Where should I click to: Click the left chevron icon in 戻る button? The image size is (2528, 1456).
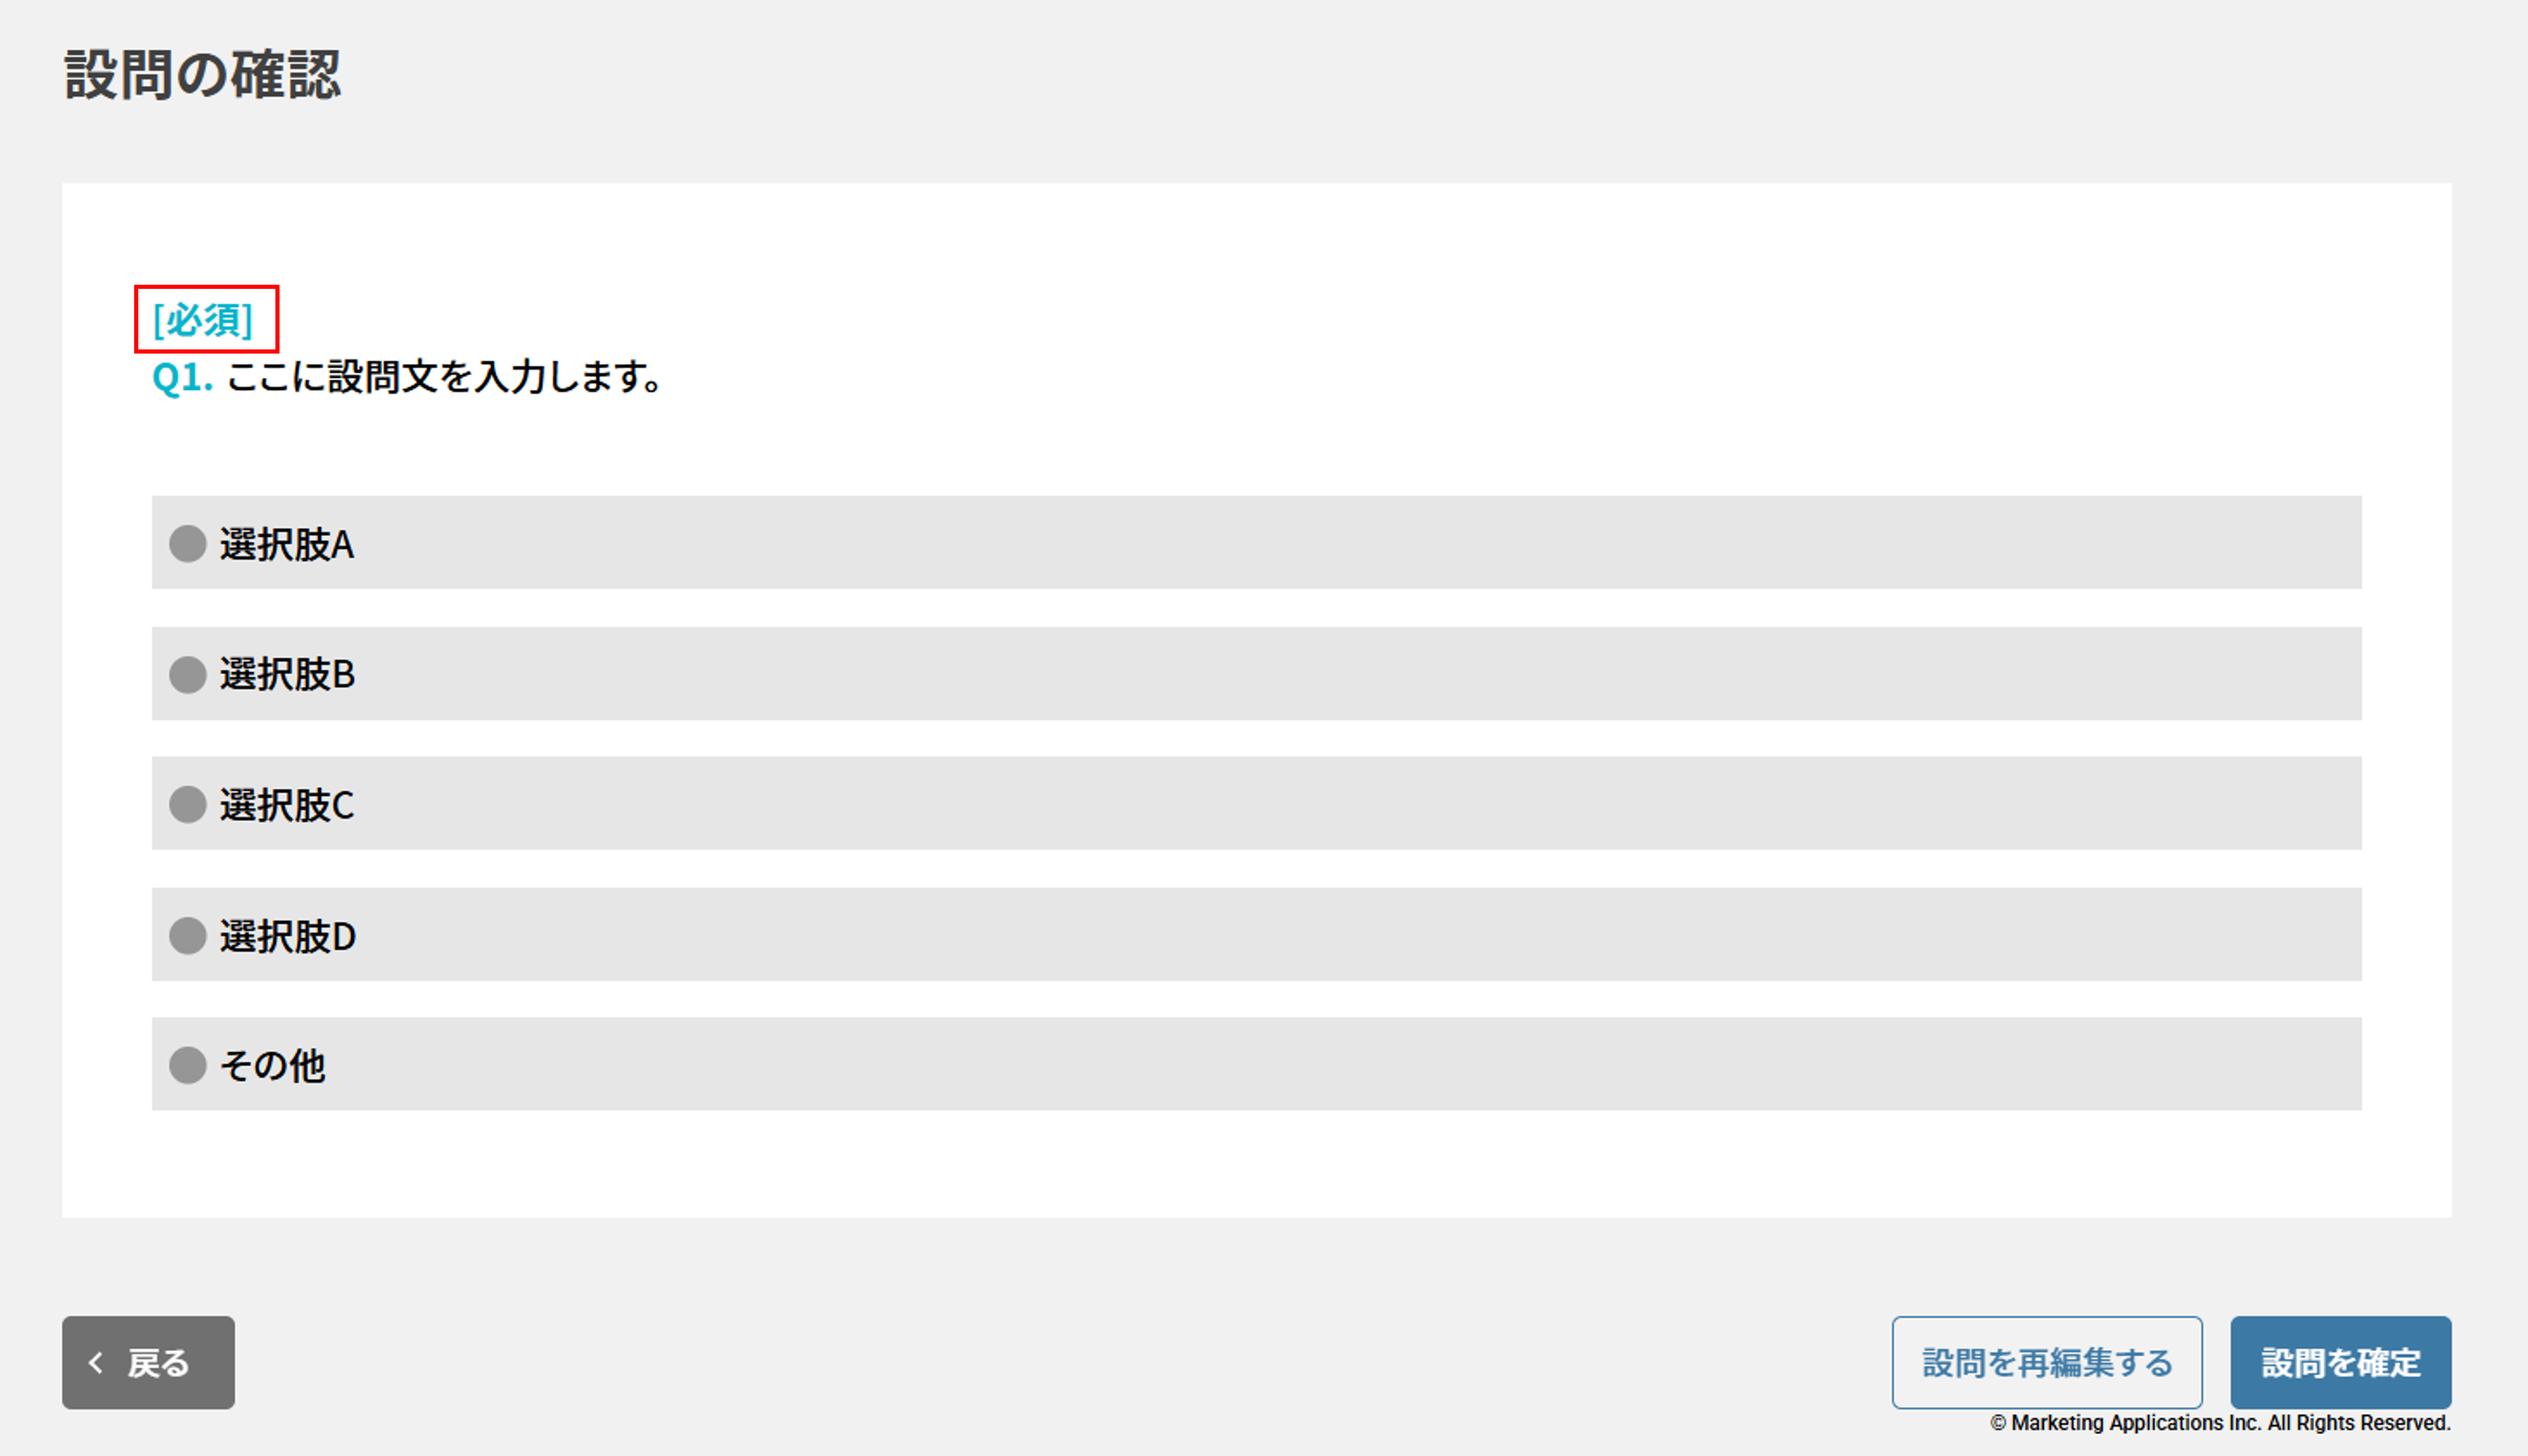pyautogui.click(x=96, y=1363)
